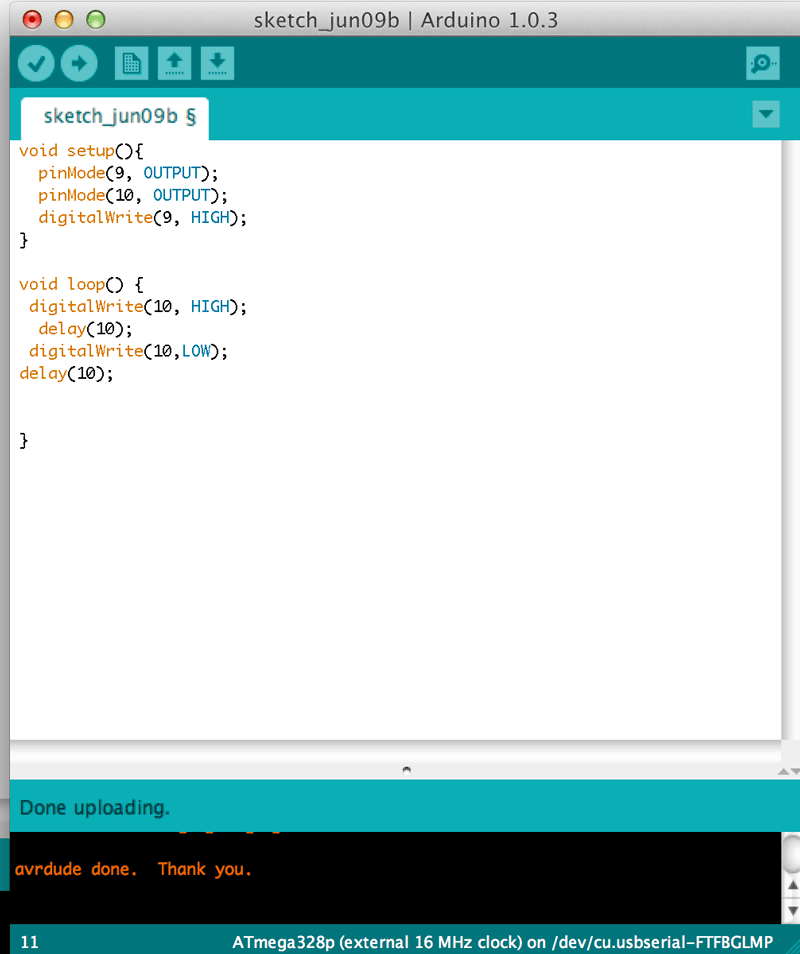The height and width of the screenshot is (954, 800).
Task: Click on the digitalWrite(9, HIGH) line
Action: [142, 218]
